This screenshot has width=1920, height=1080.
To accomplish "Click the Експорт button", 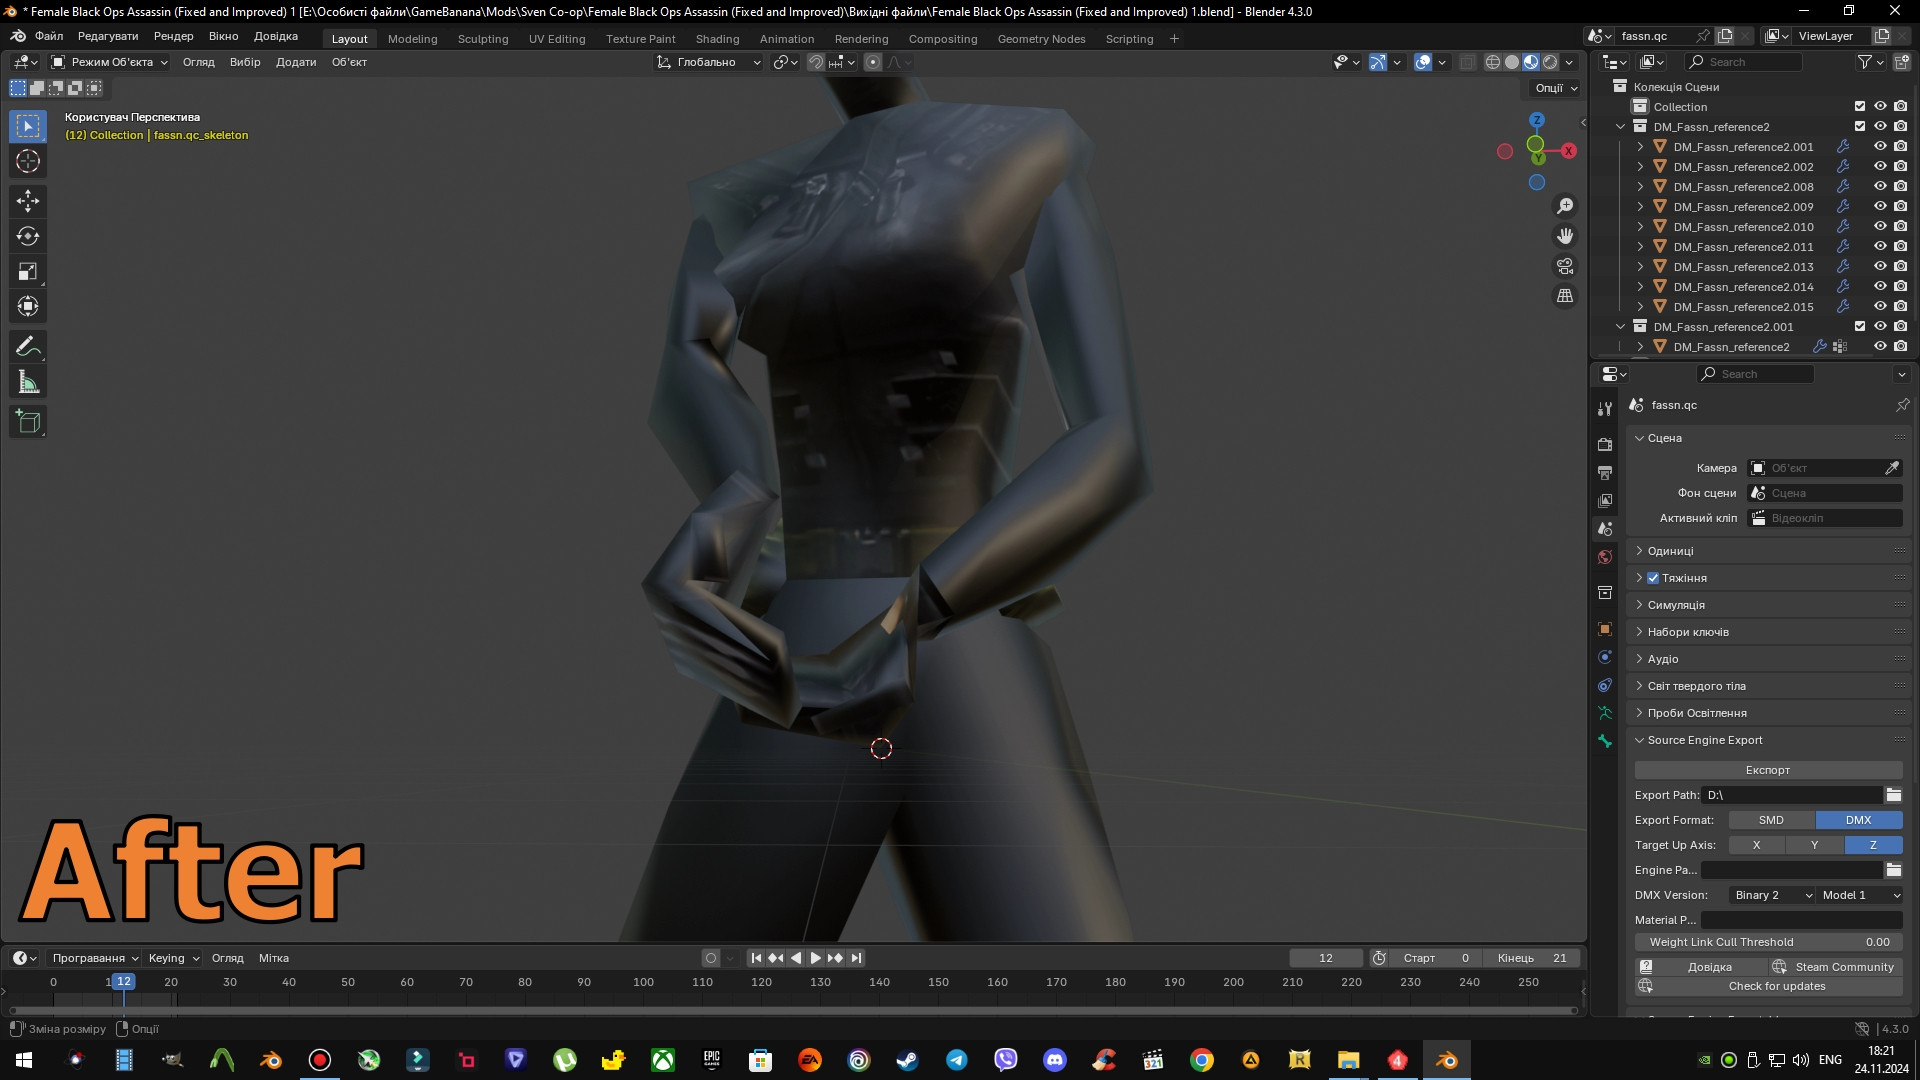I will [1767, 770].
